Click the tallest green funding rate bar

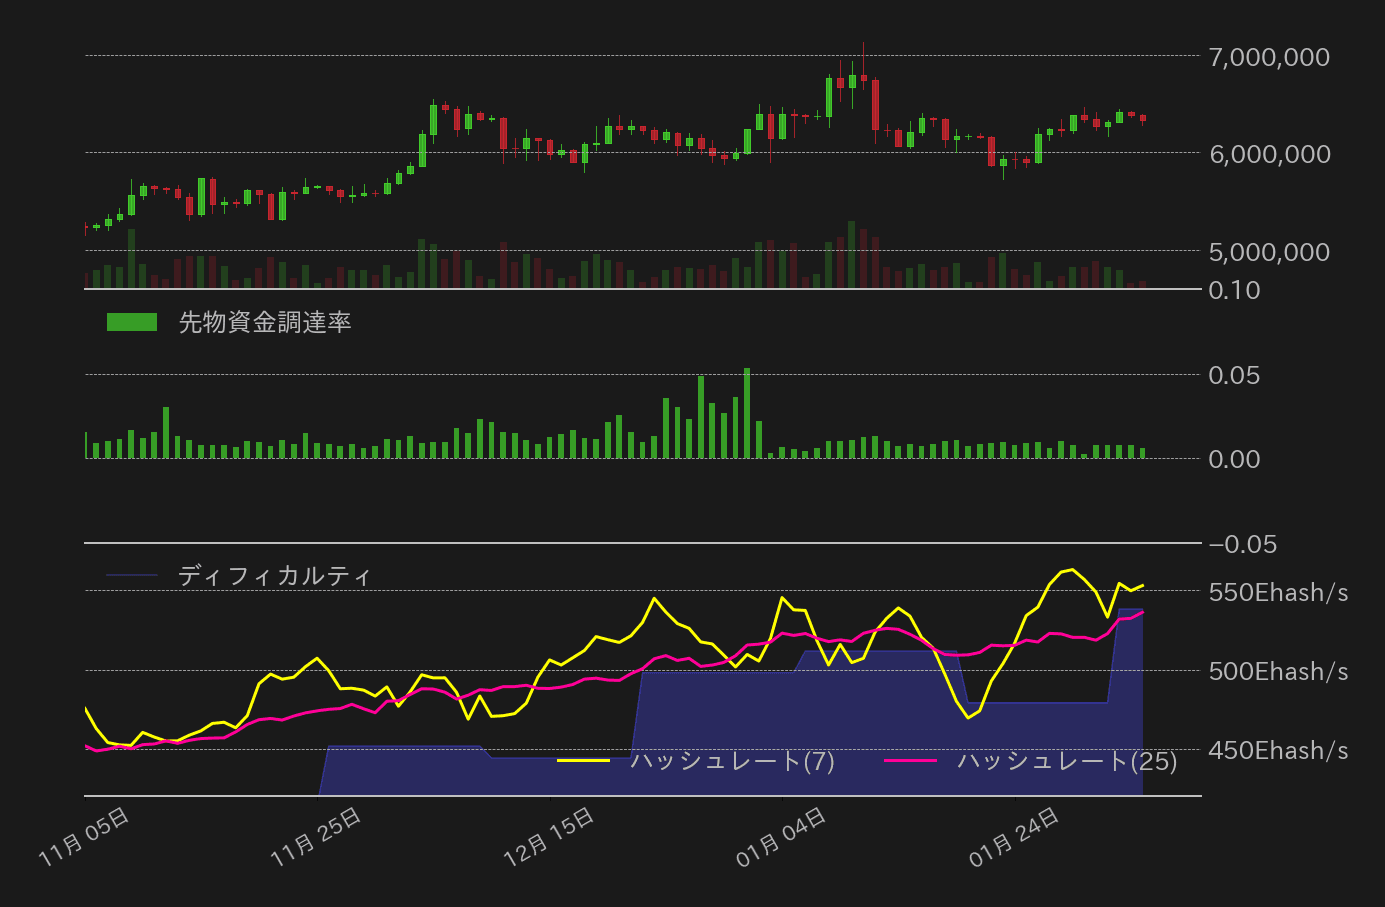(747, 413)
